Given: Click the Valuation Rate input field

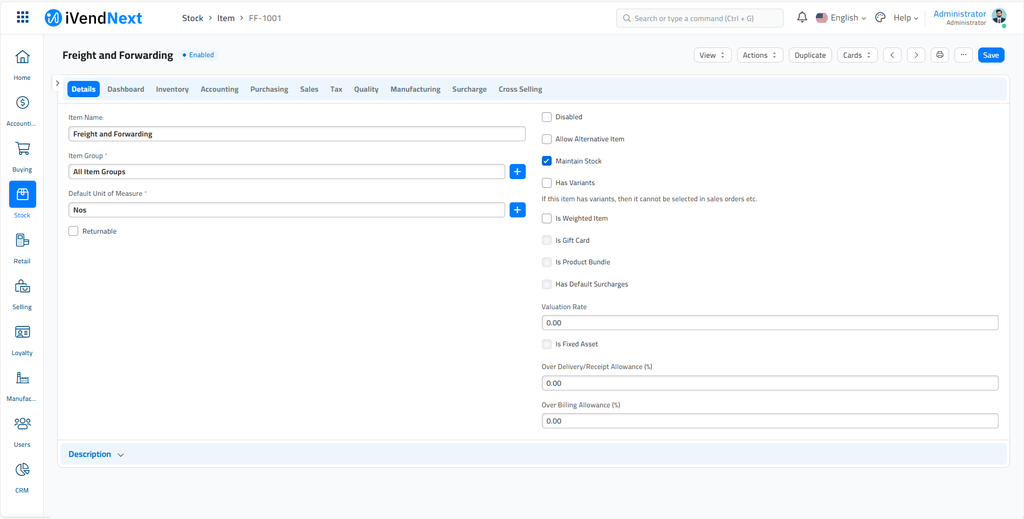Looking at the screenshot, I should [769, 323].
